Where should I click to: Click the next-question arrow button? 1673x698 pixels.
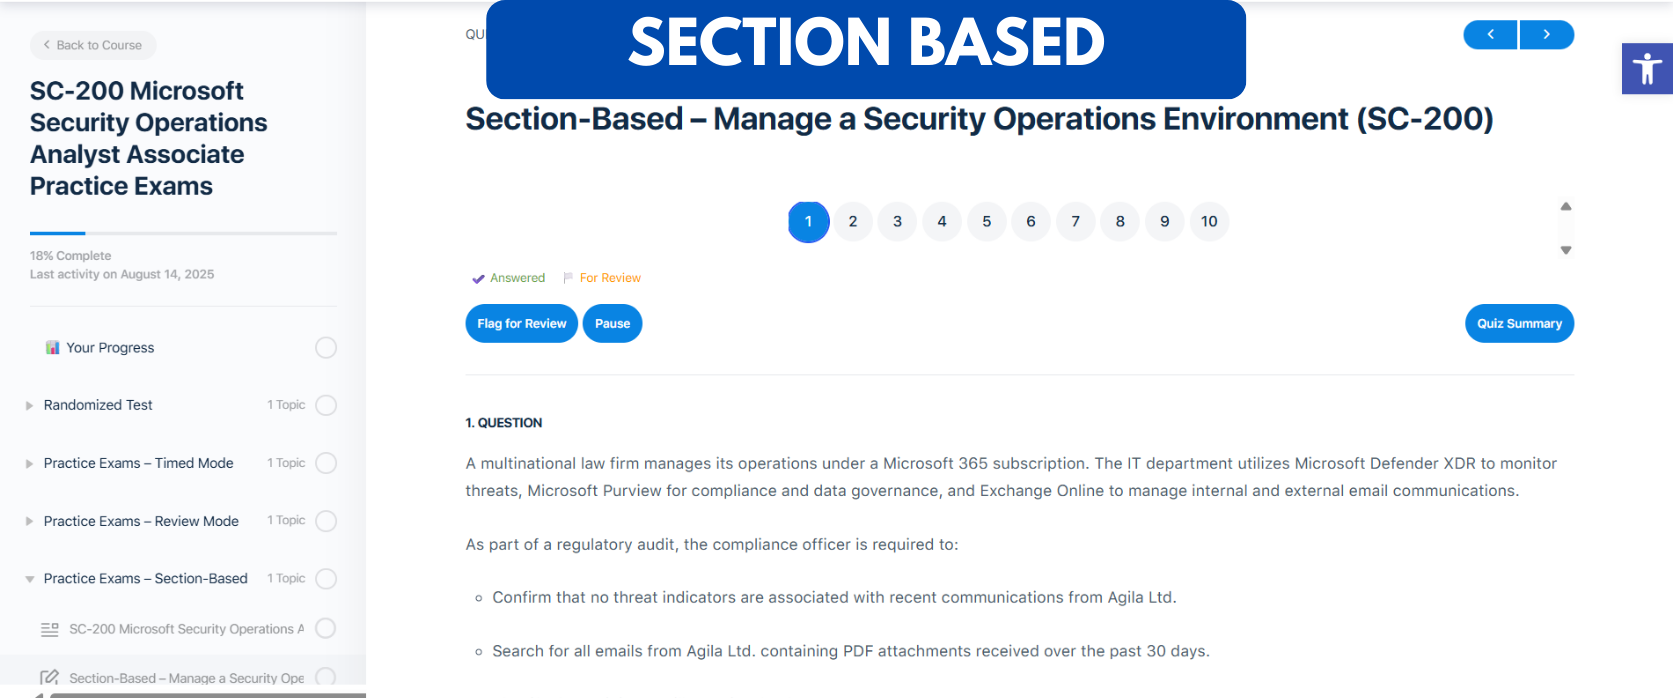tap(1546, 34)
